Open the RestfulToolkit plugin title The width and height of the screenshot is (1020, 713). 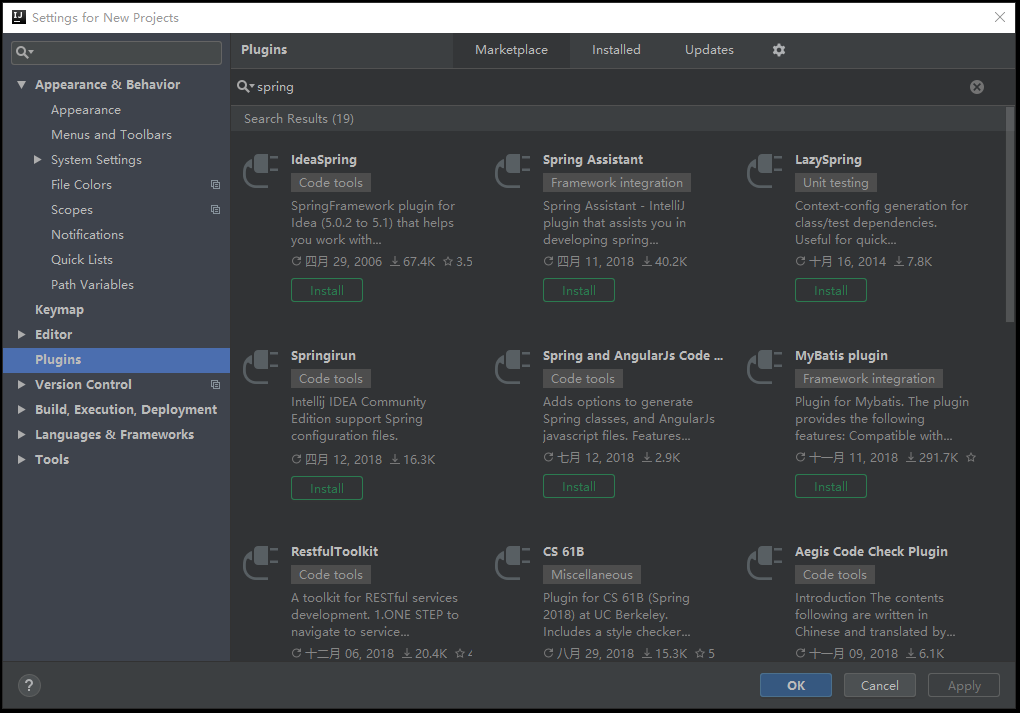coord(334,552)
